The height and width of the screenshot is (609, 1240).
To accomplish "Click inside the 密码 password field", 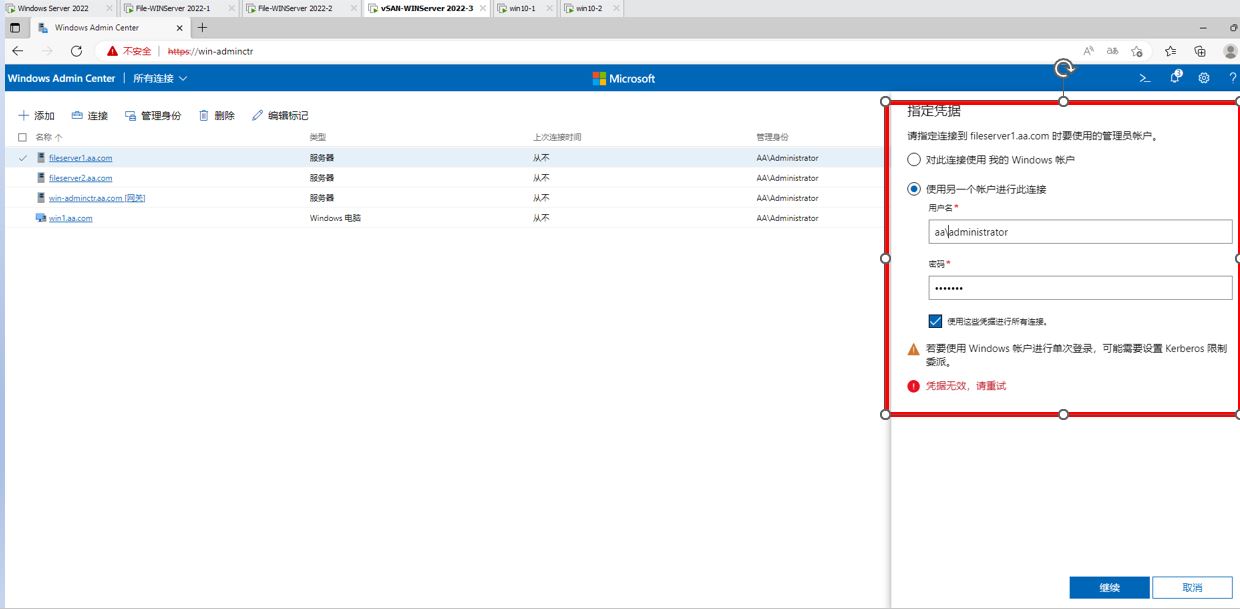I will click(x=1078, y=287).
